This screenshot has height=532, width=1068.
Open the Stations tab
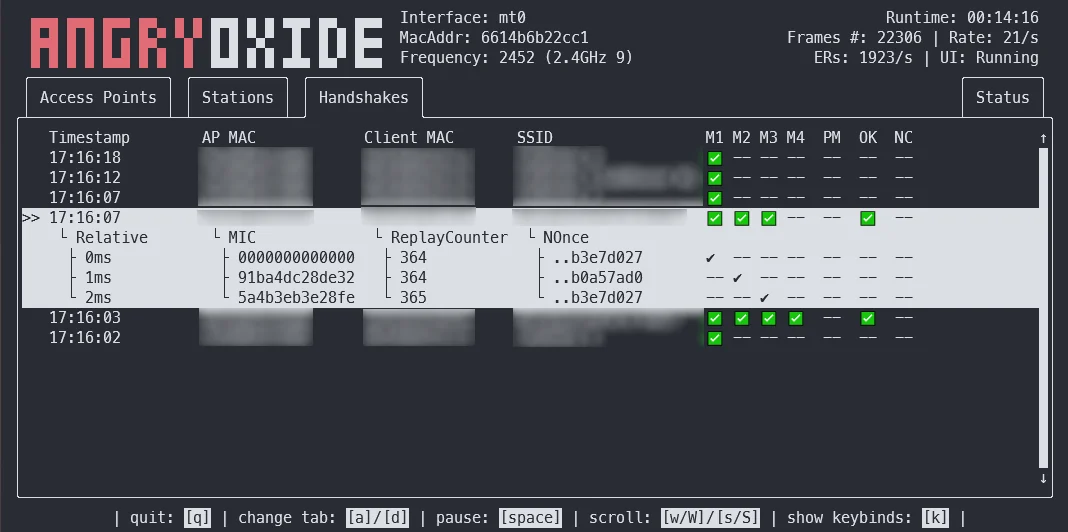click(x=238, y=97)
